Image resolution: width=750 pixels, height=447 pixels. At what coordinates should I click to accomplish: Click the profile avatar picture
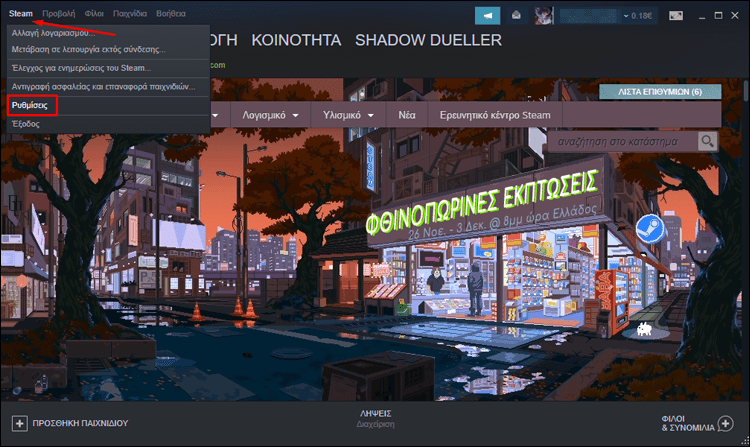(544, 16)
